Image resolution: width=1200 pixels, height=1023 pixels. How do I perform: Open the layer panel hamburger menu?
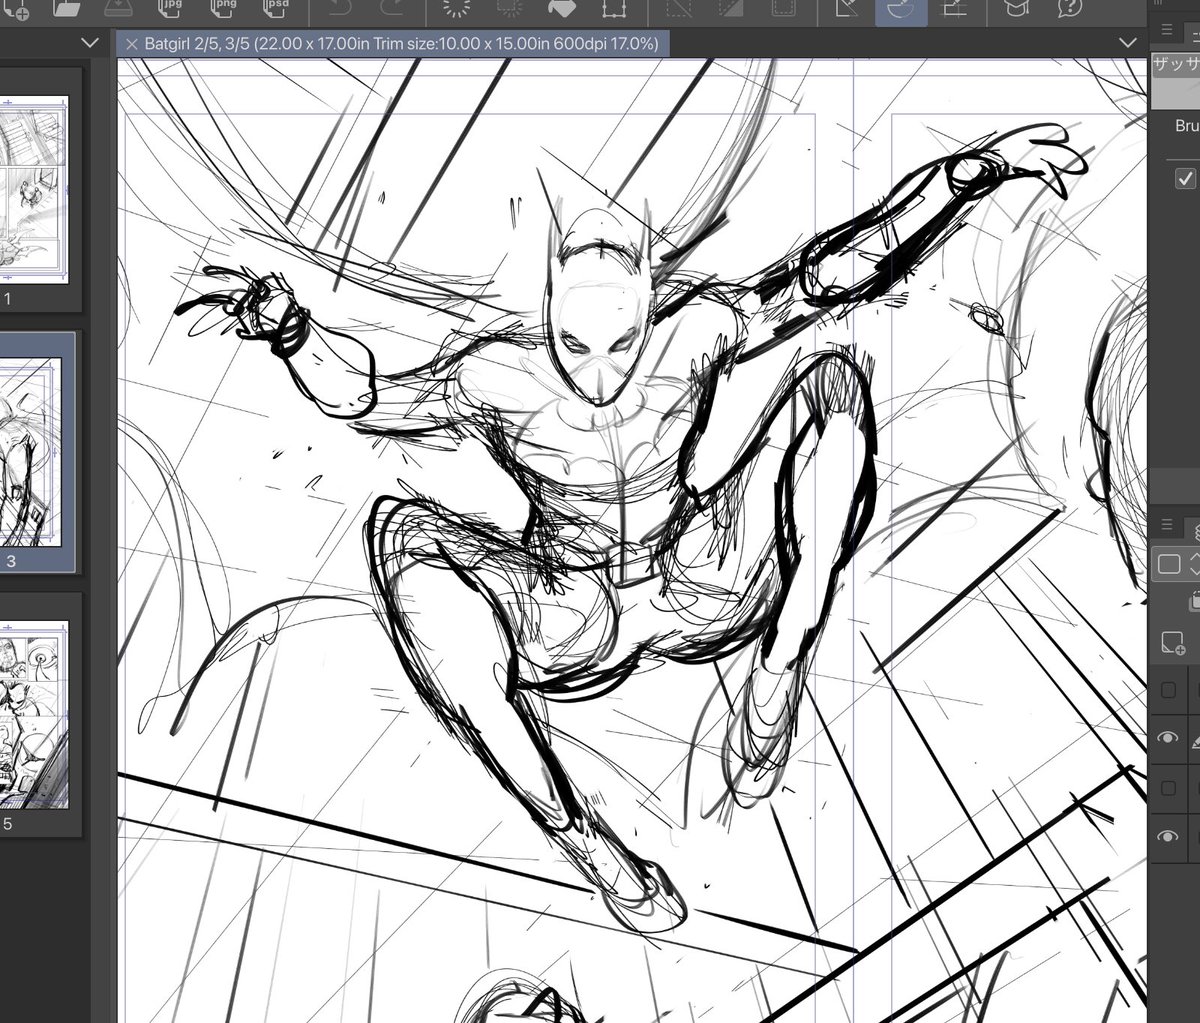pos(1167,525)
